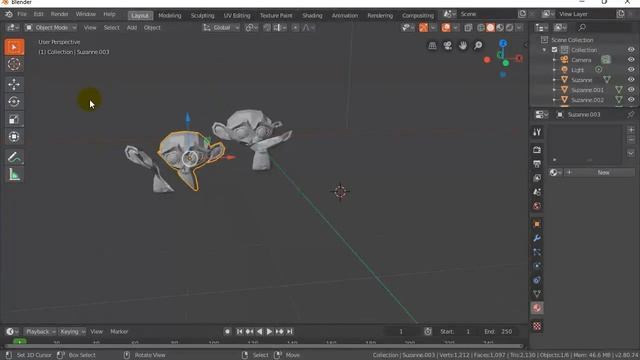Toggle X-ray display mode
Image resolution: width=640 pixels, height=360 pixels.
click(468, 28)
